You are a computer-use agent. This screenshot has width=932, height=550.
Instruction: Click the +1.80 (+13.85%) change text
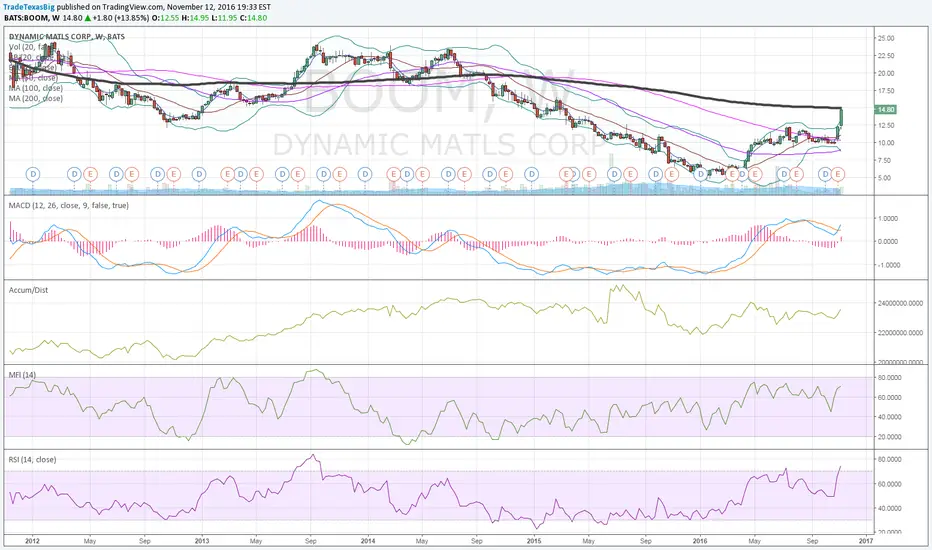coord(121,18)
